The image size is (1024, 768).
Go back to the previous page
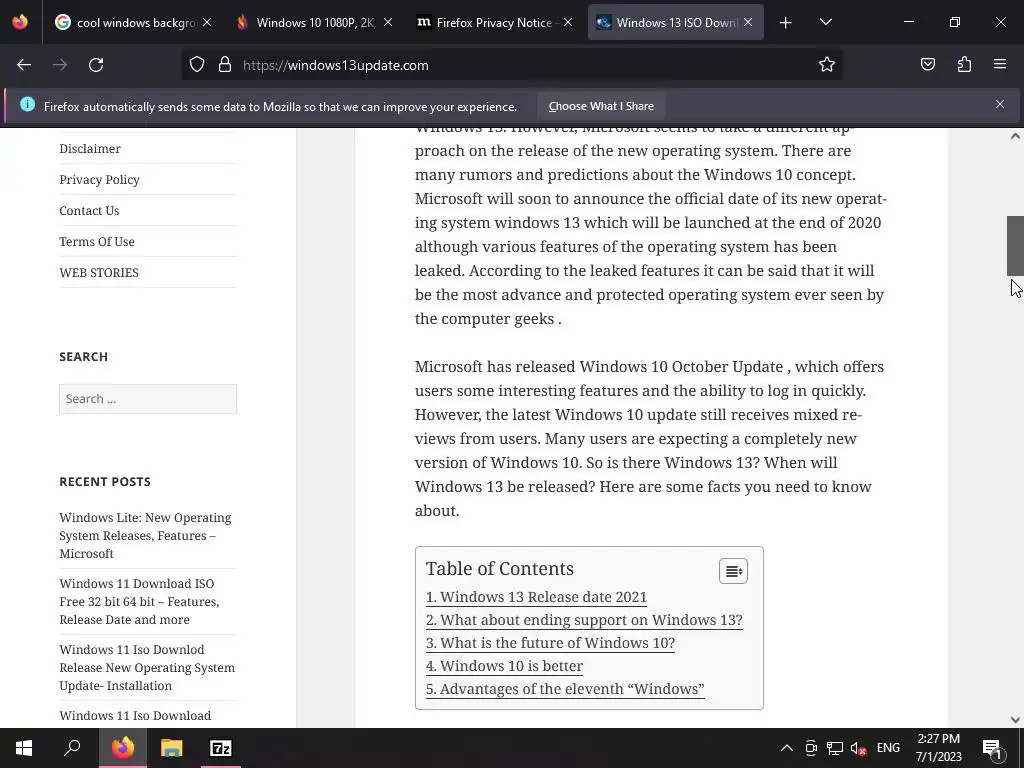point(24,65)
